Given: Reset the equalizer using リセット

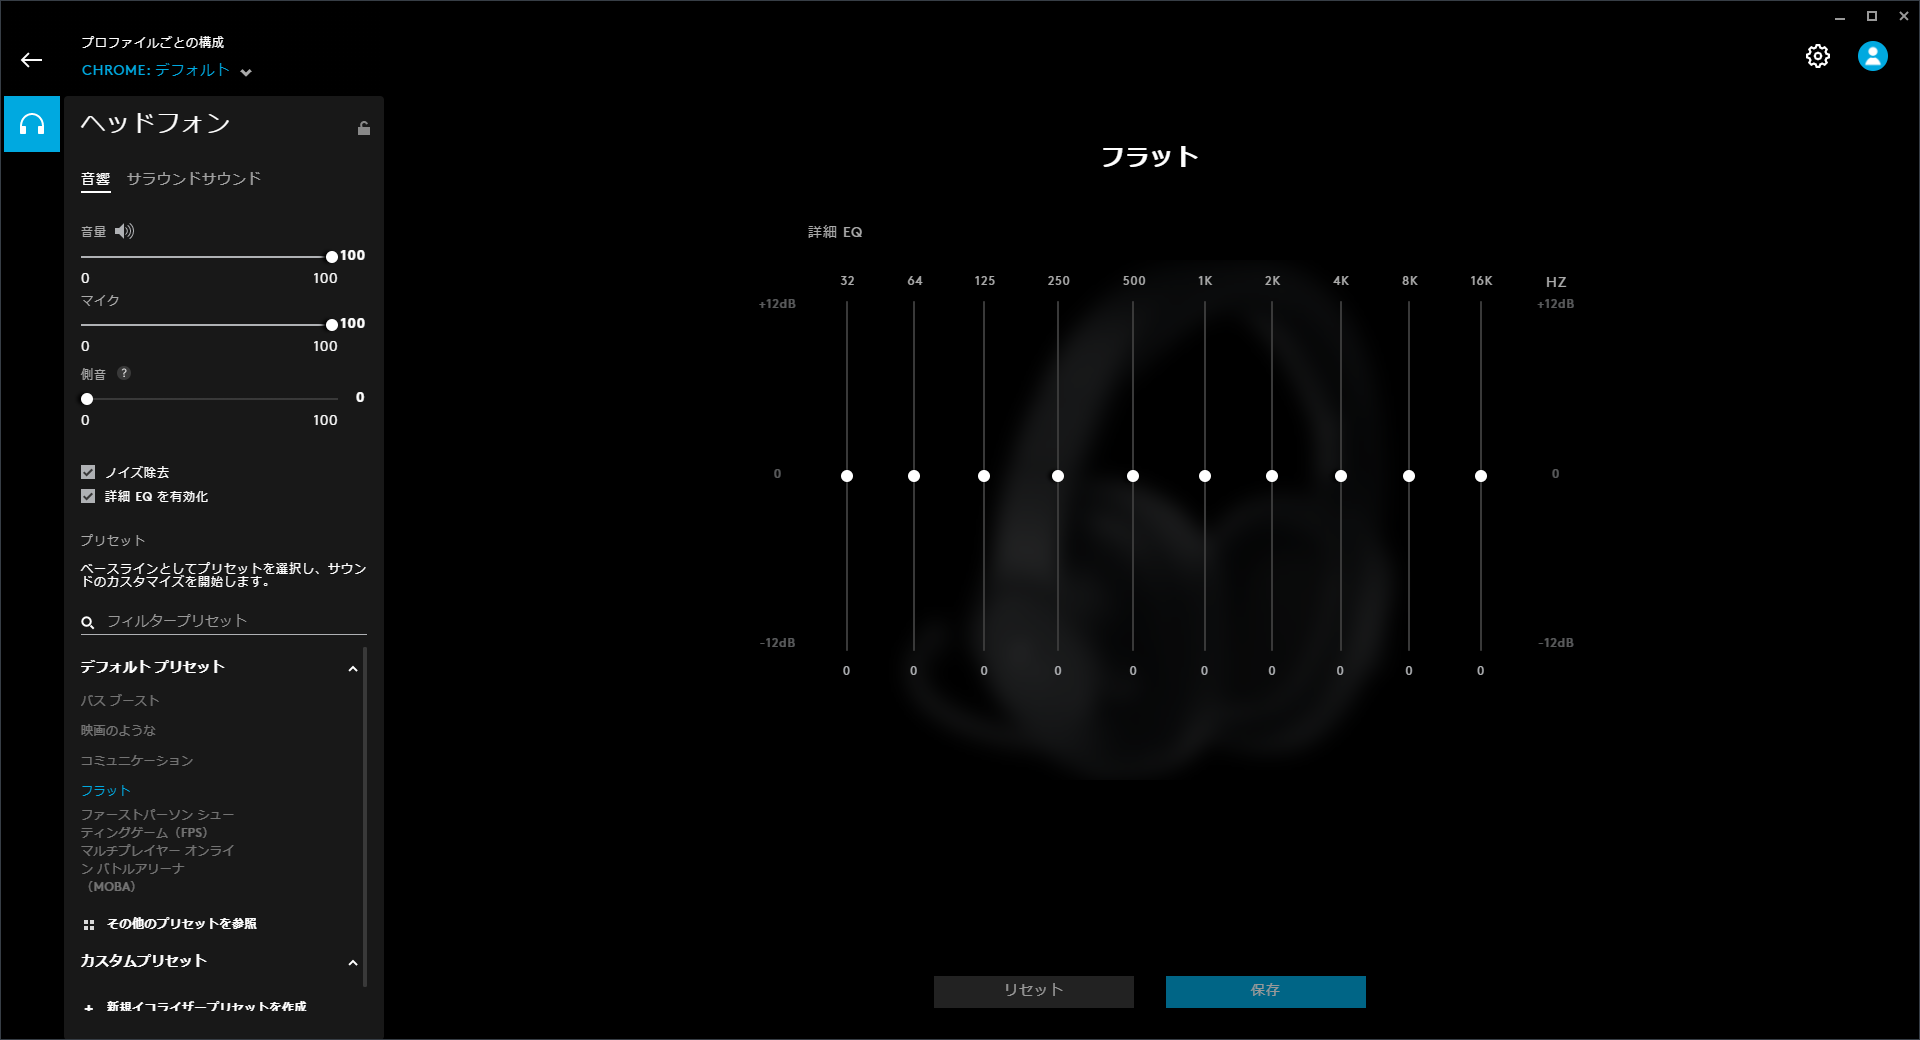Looking at the screenshot, I should [1033, 991].
